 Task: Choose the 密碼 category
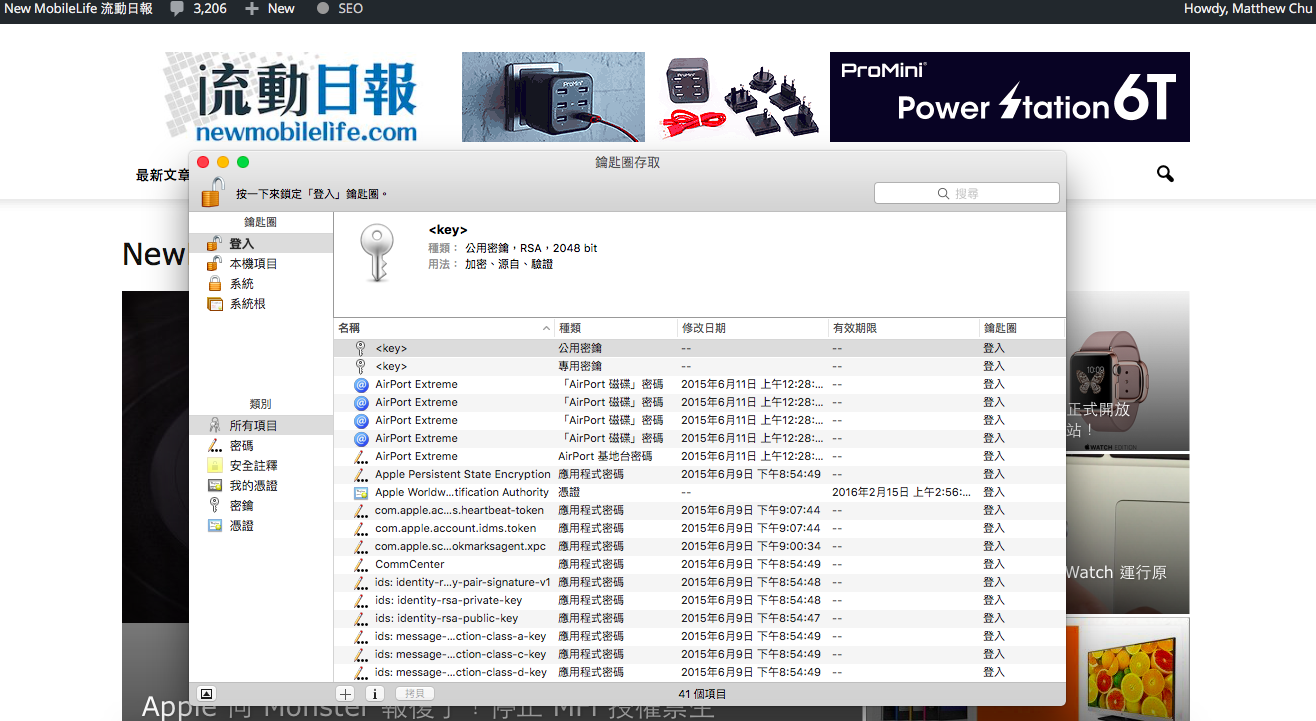tap(241, 446)
